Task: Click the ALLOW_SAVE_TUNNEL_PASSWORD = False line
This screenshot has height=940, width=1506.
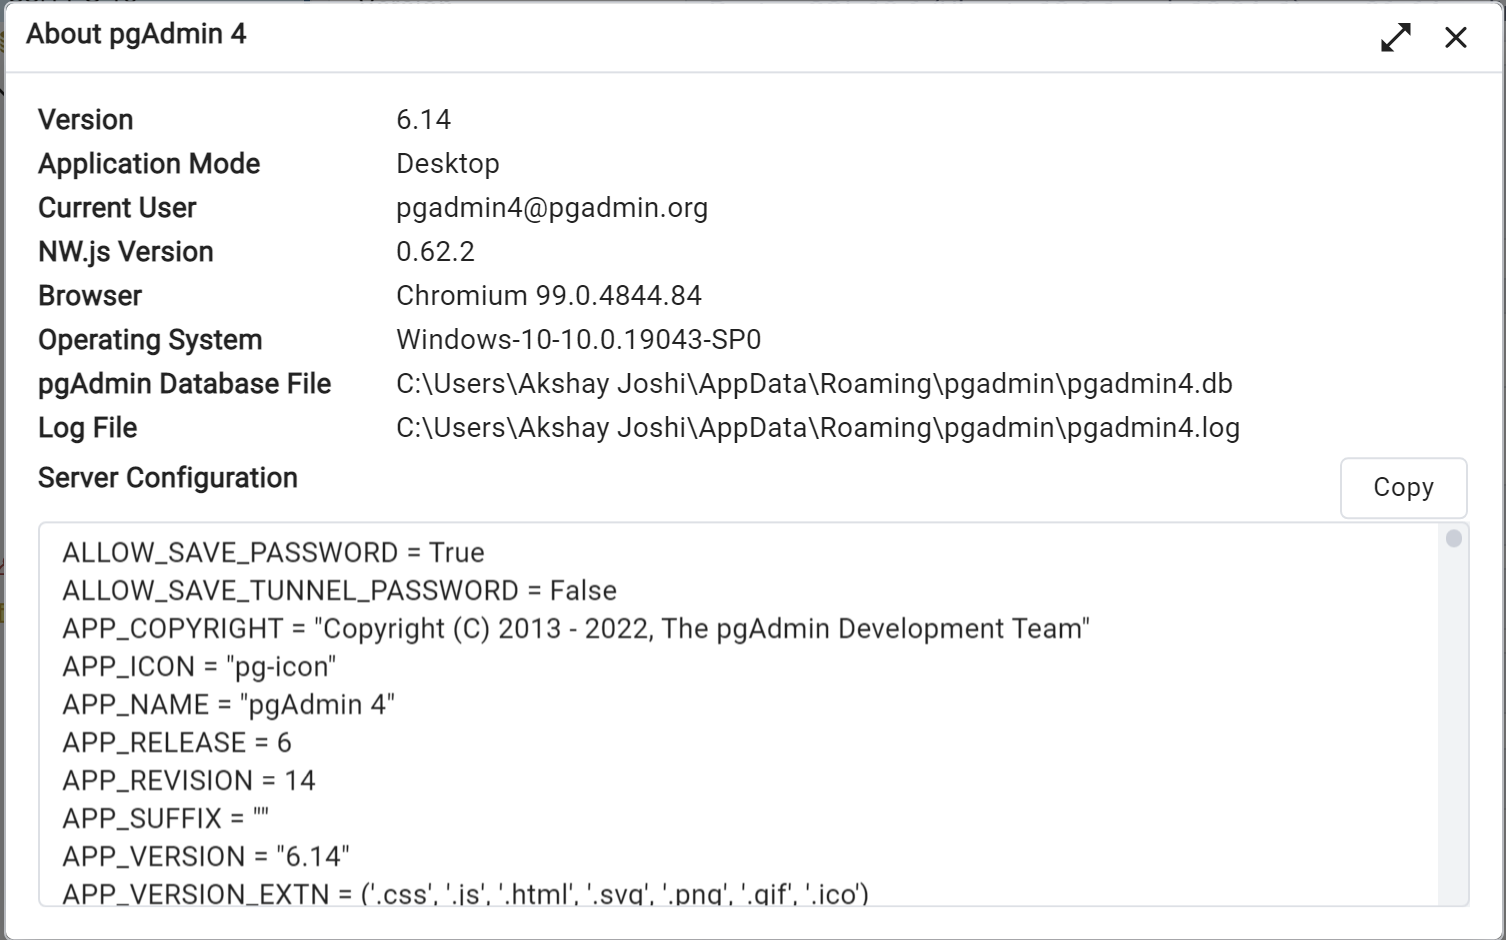Action: [x=339, y=591]
